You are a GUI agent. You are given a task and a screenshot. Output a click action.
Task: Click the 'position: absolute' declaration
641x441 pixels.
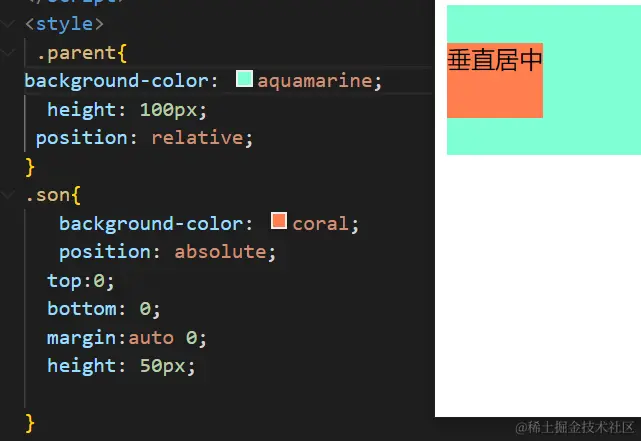coord(167,251)
